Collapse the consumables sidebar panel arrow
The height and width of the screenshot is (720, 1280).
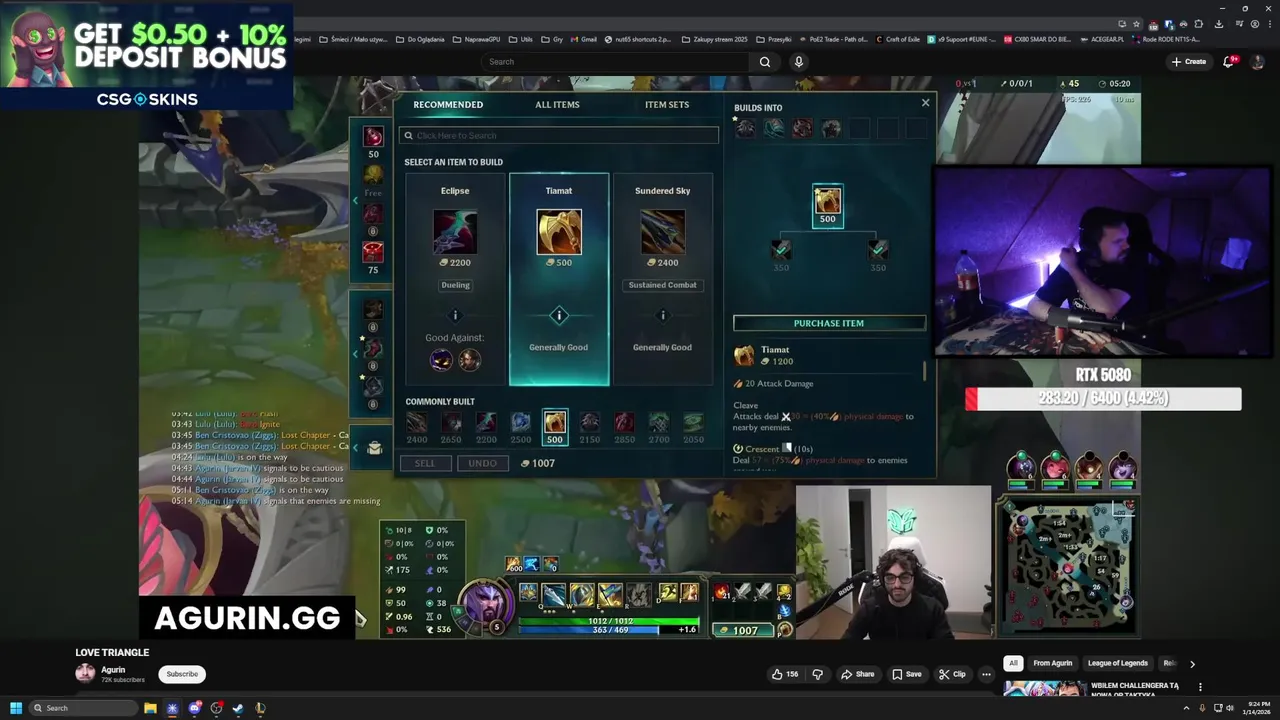[x=355, y=201]
